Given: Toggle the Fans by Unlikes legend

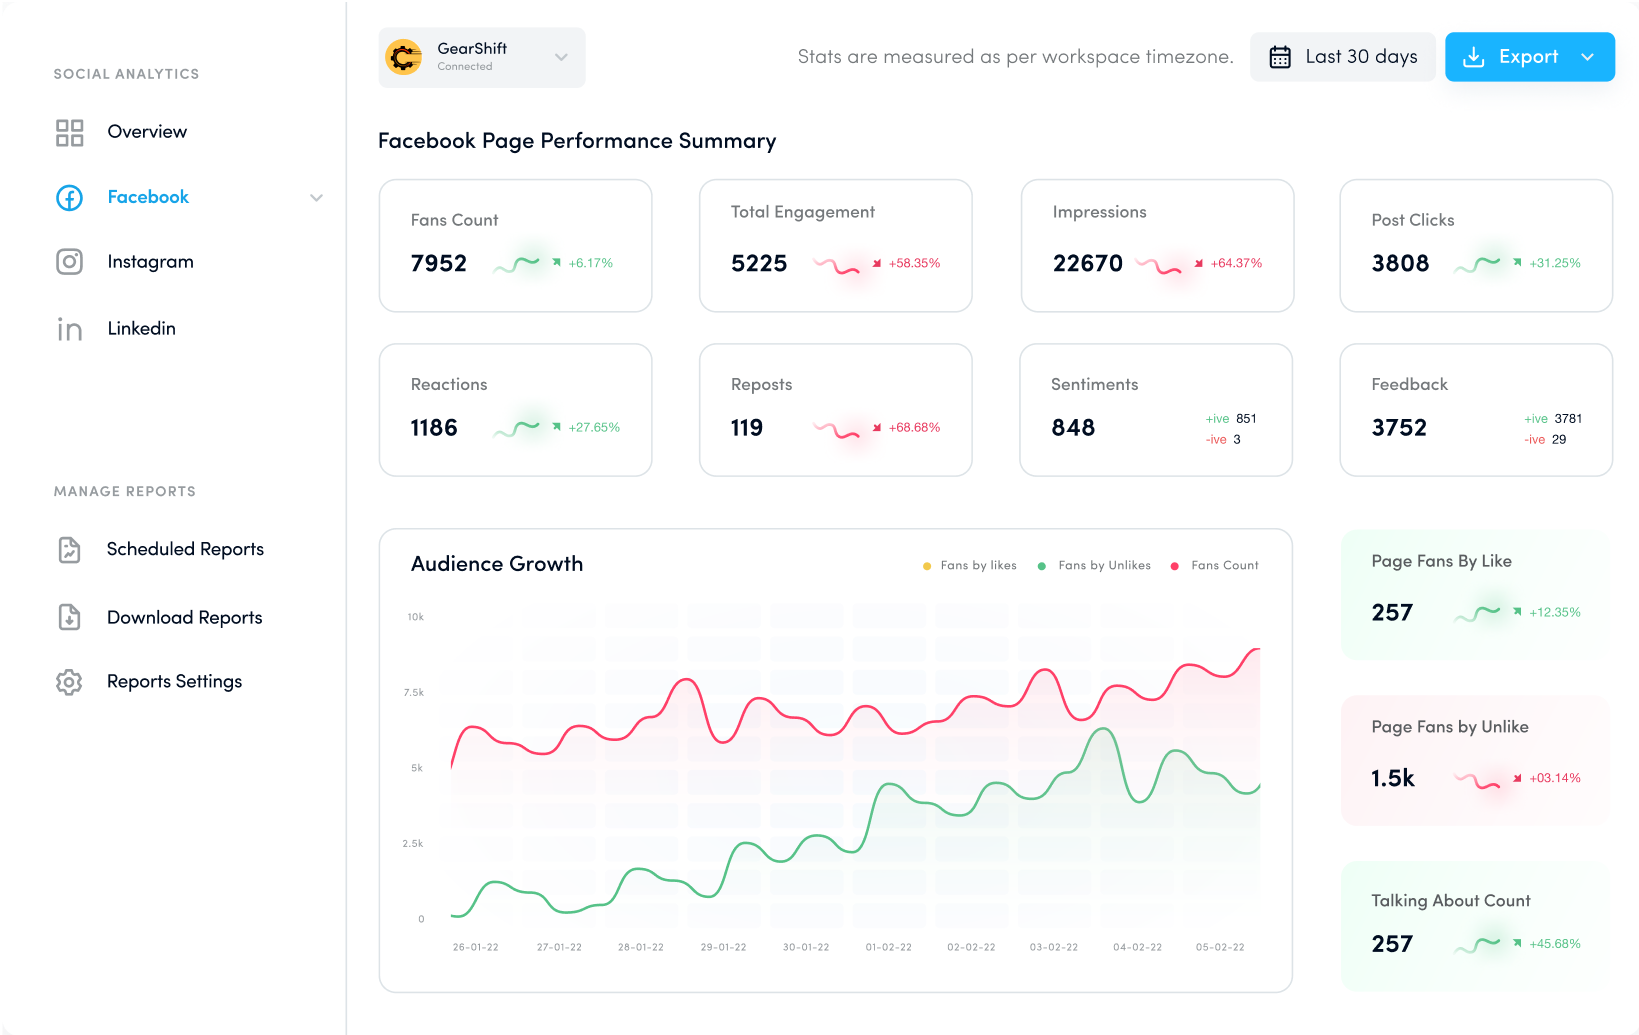Looking at the screenshot, I should pyautogui.click(x=1094, y=565).
